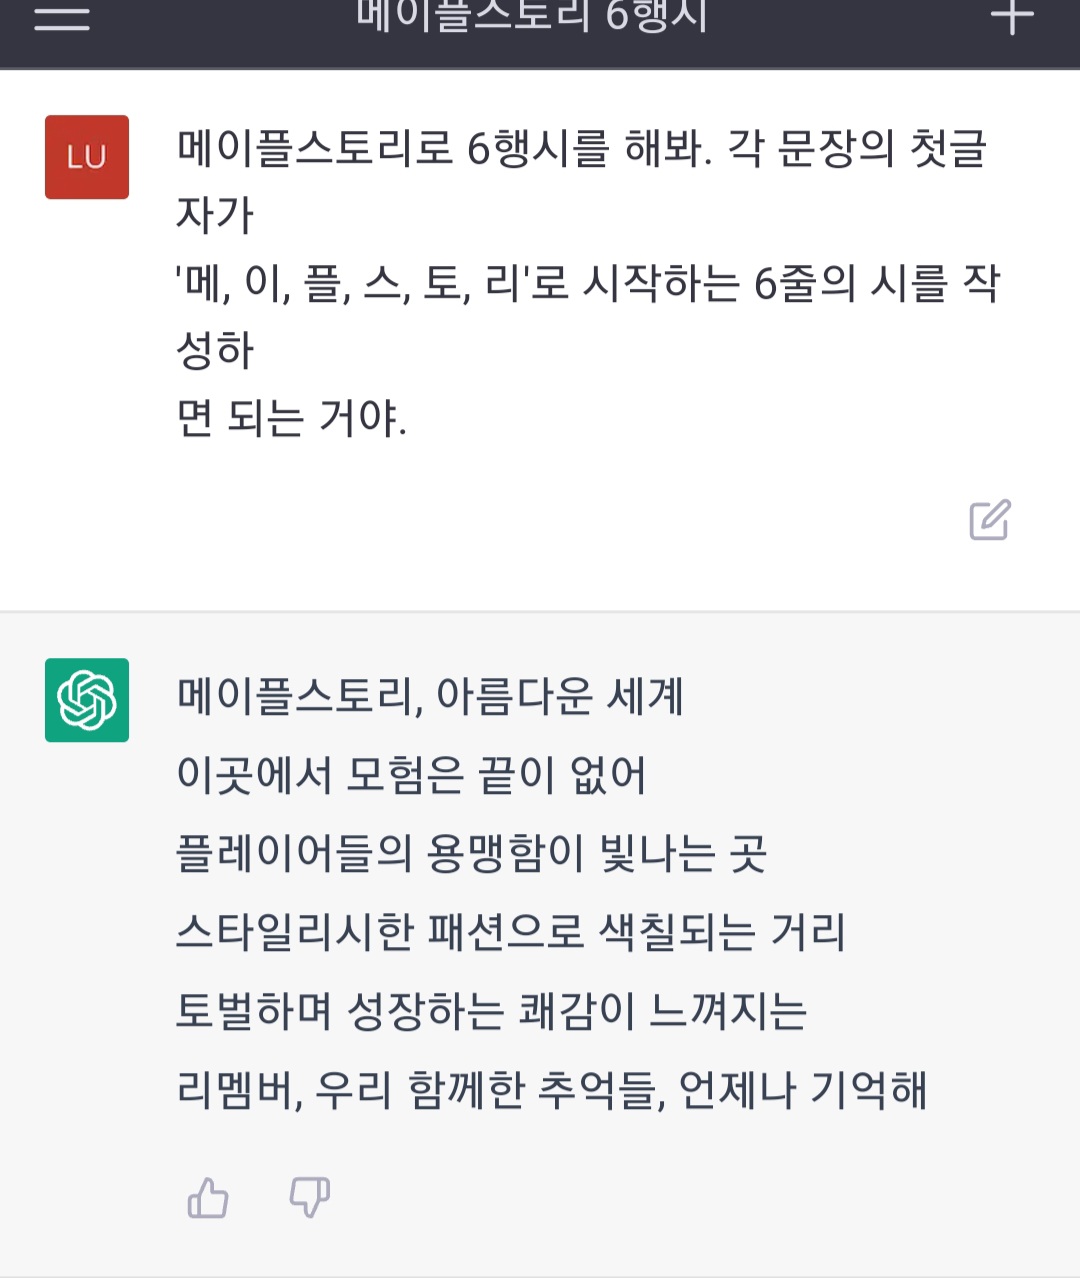The width and height of the screenshot is (1080, 1278).
Task: Click the green ChatGPT logo avatar
Action: coord(87,700)
